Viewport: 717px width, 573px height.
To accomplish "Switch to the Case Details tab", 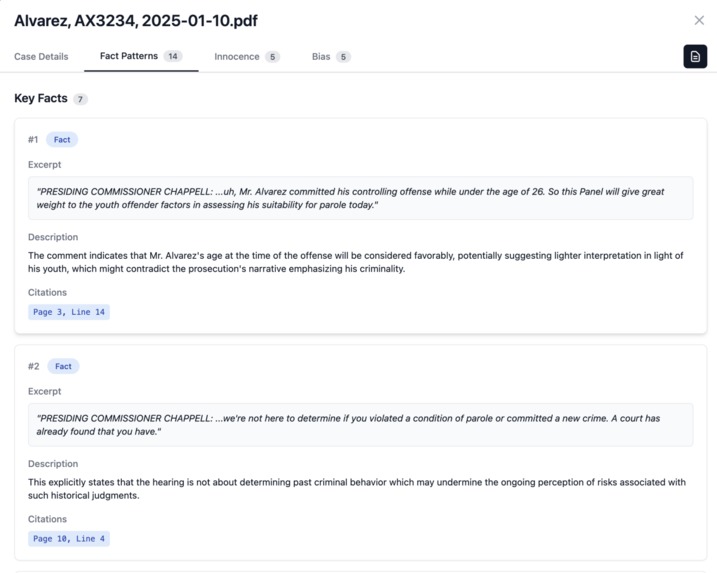I will tap(41, 57).
